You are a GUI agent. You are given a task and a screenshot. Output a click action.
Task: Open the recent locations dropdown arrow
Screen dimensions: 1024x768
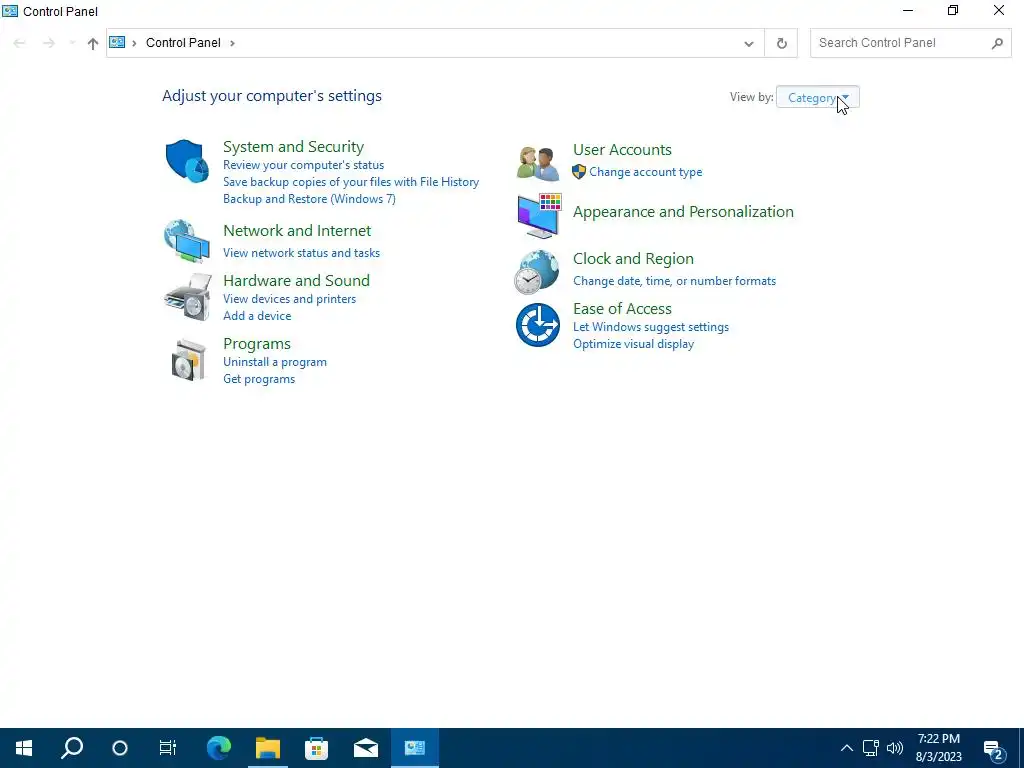(x=71, y=43)
